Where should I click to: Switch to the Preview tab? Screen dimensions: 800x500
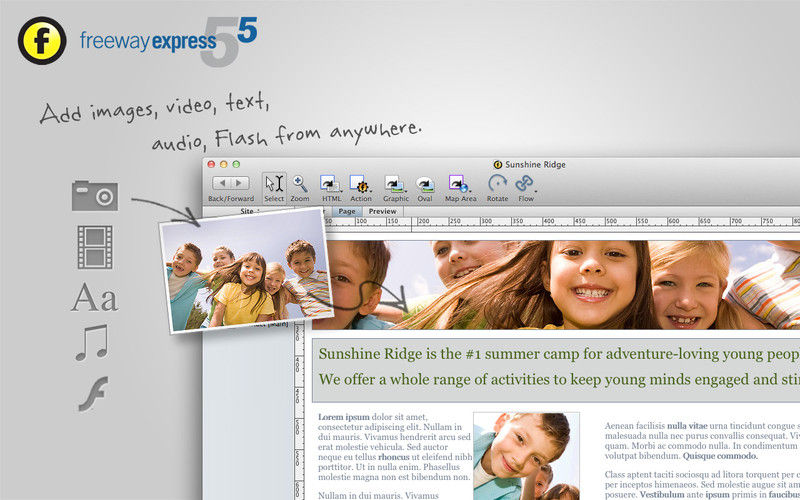pyautogui.click(x=383, y=211)
